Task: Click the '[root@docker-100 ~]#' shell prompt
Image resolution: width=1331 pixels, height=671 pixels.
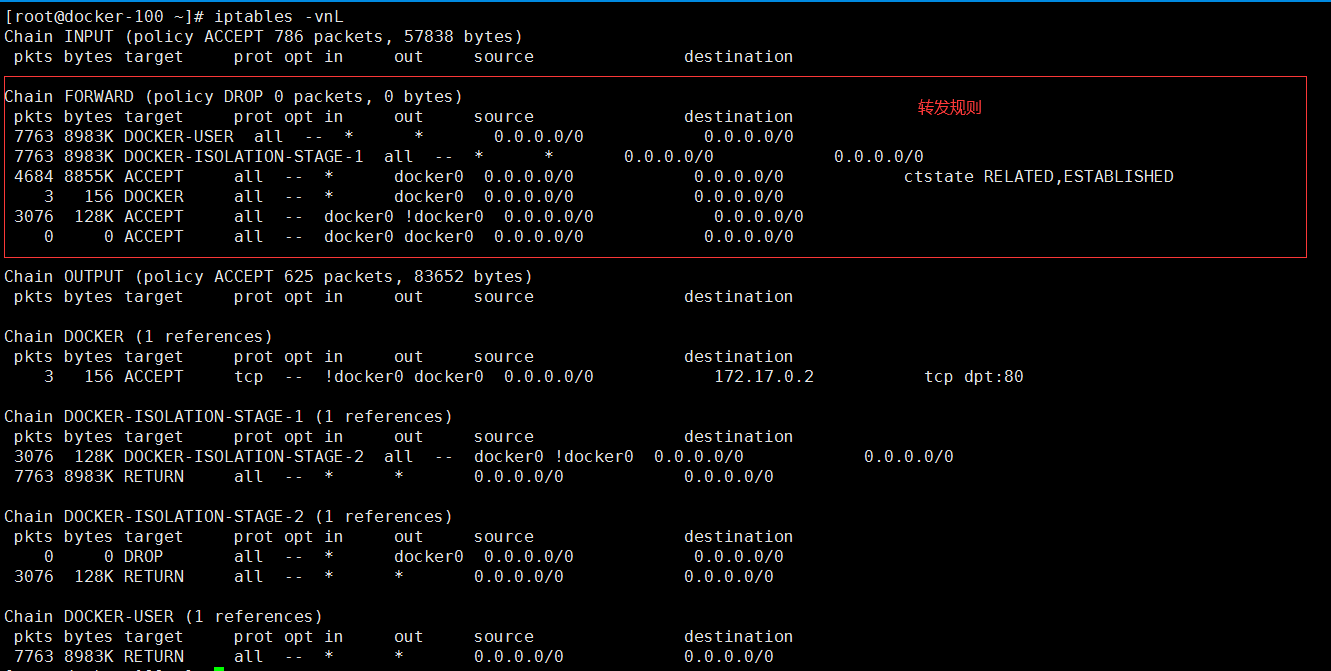Action: point(104,17)
